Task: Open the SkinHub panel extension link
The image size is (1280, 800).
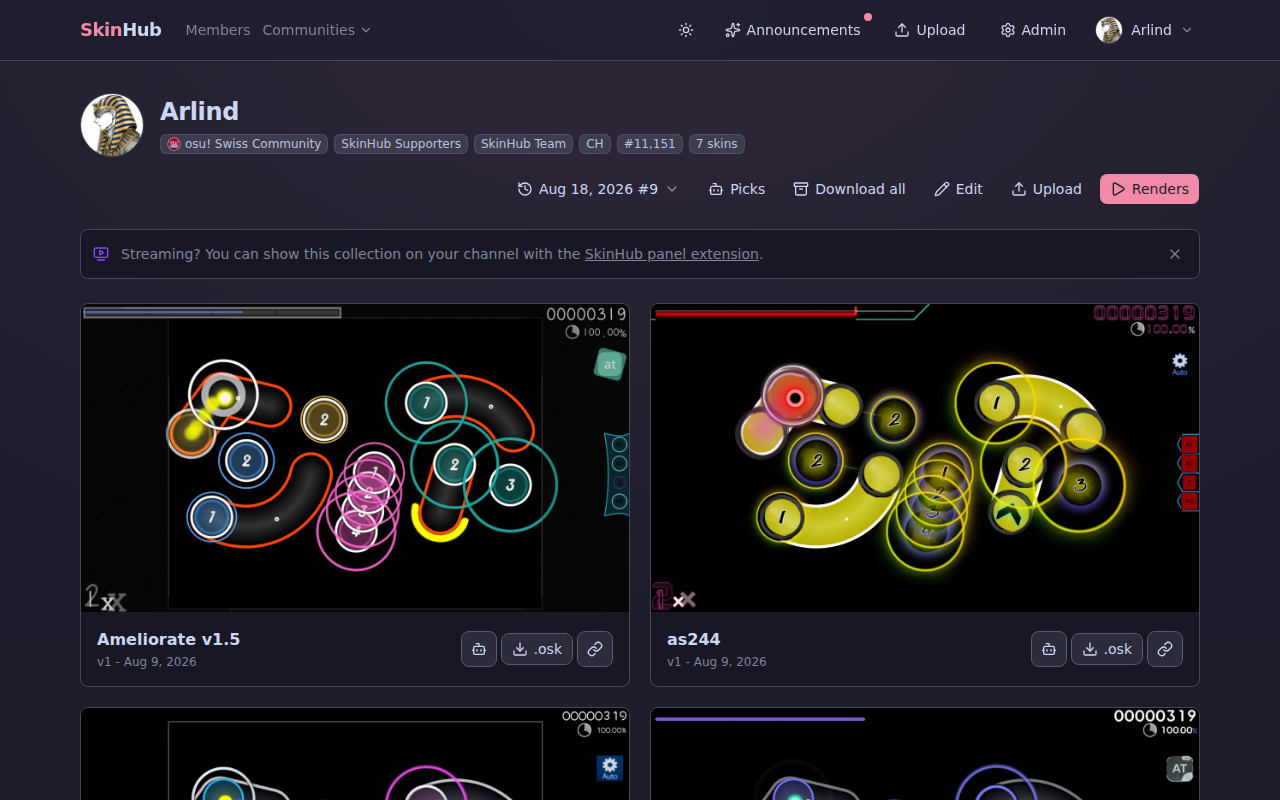Action: pyautogui.click(x=672, y=254)
